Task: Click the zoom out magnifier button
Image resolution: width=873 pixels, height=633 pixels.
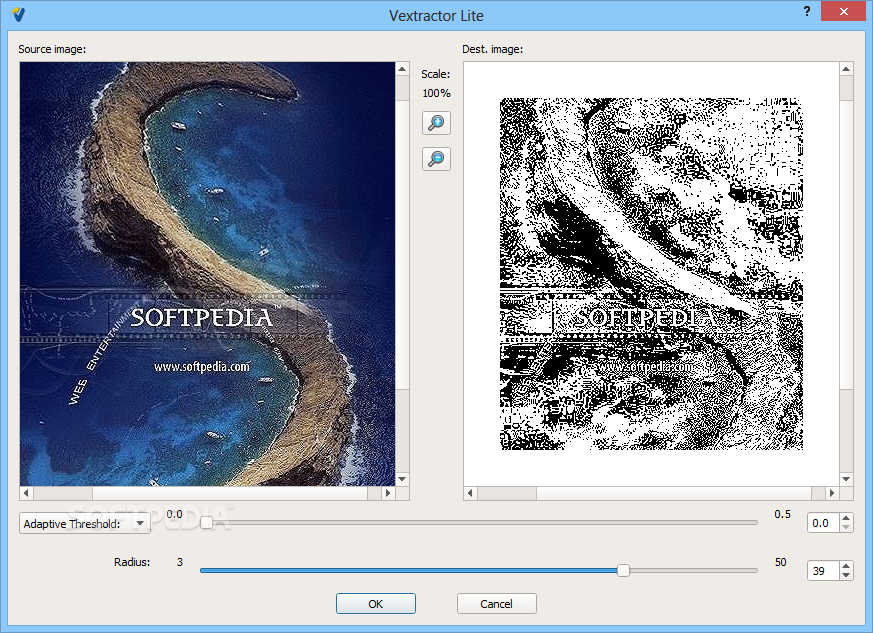Action: tap(436, 159)
